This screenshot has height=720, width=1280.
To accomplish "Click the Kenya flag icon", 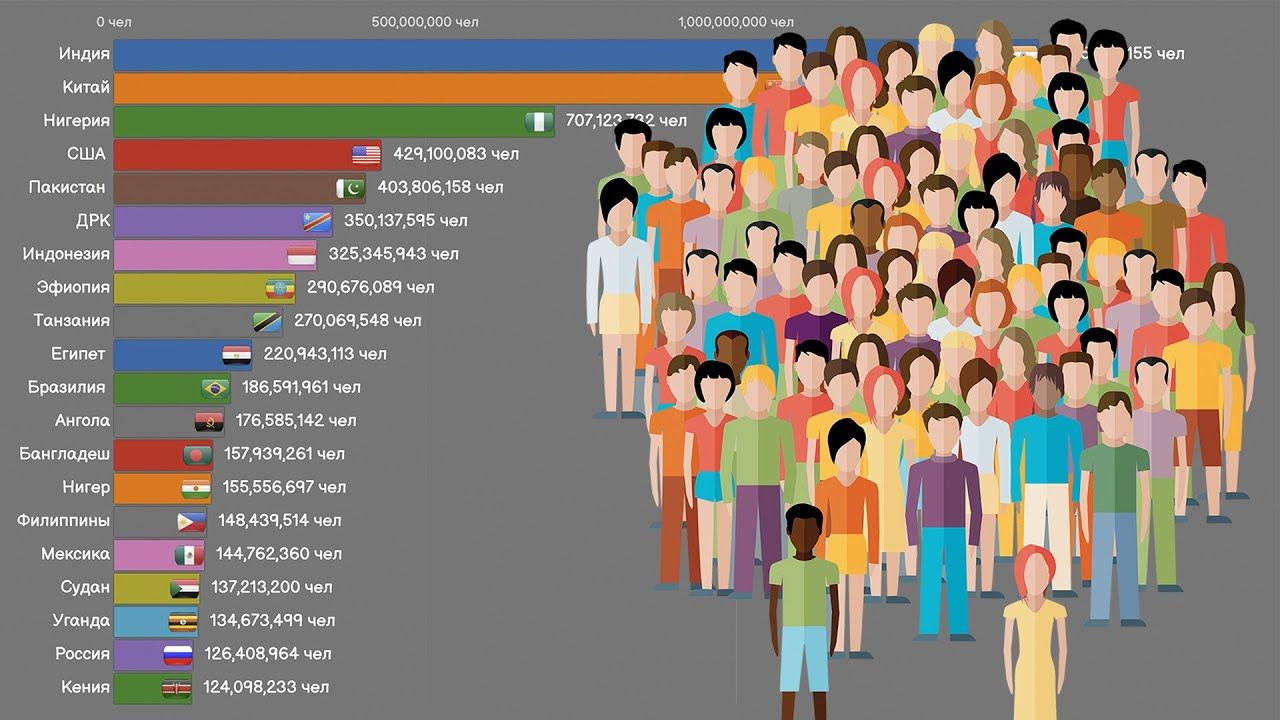I will point(176,688).
